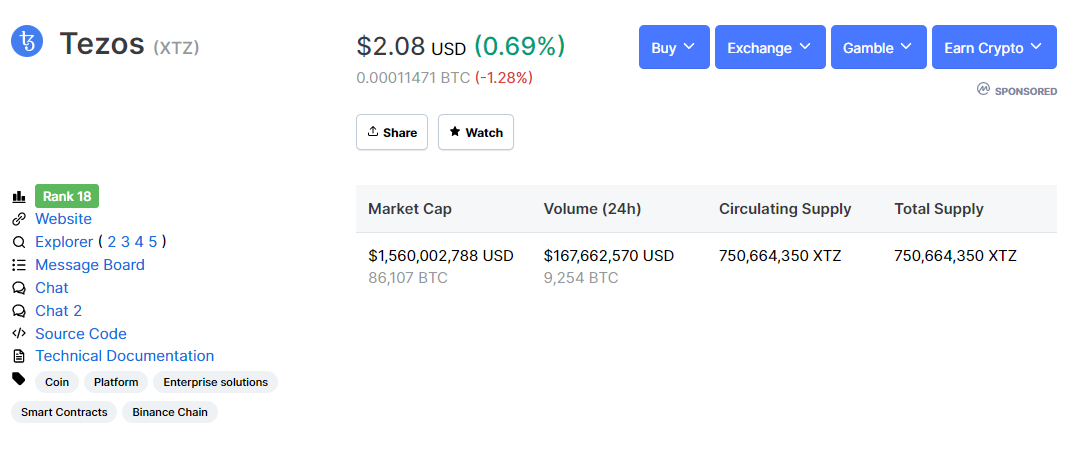The height and width of the screenshot is (465, 1081).
Task: Toggle the Watch star button
Action: click(x=476, y=132)
